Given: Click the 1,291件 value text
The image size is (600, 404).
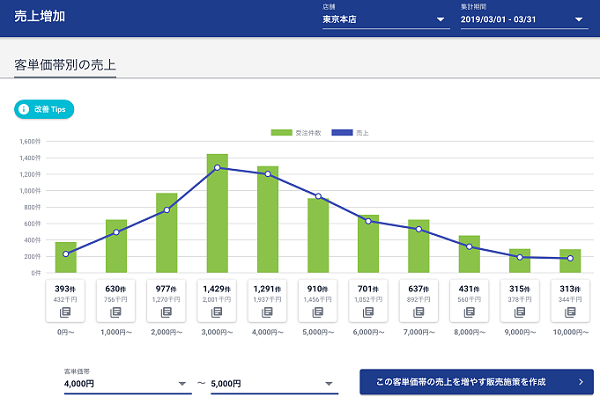Looking at the screenshot, I should 267,289.
